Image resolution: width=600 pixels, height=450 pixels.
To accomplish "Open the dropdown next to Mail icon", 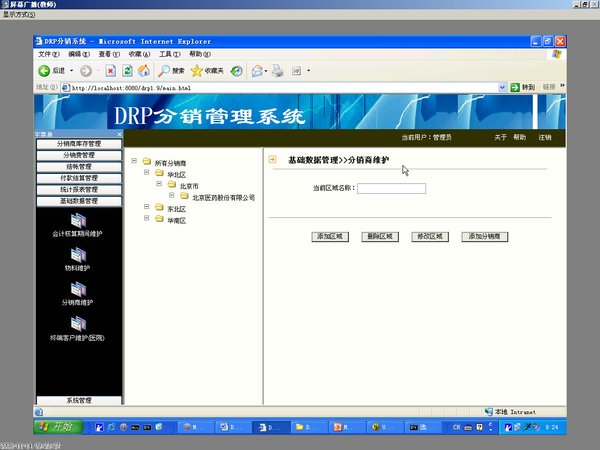I will tap(266, 71).
